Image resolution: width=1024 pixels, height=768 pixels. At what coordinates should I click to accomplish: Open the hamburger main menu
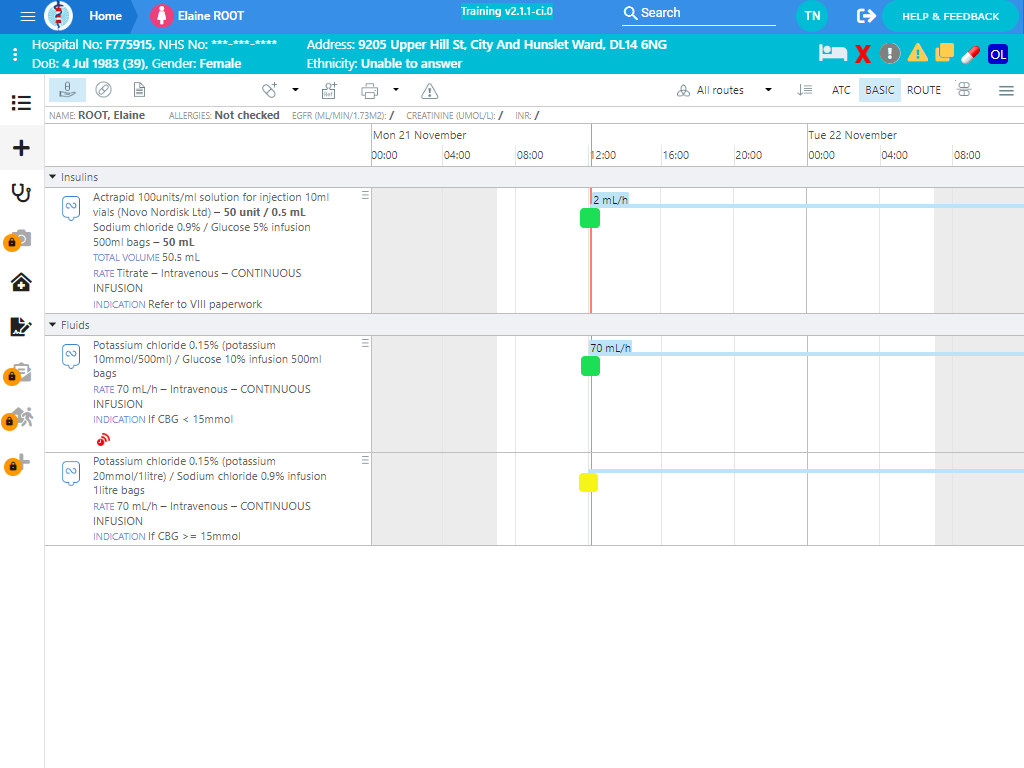coord(27,16)
